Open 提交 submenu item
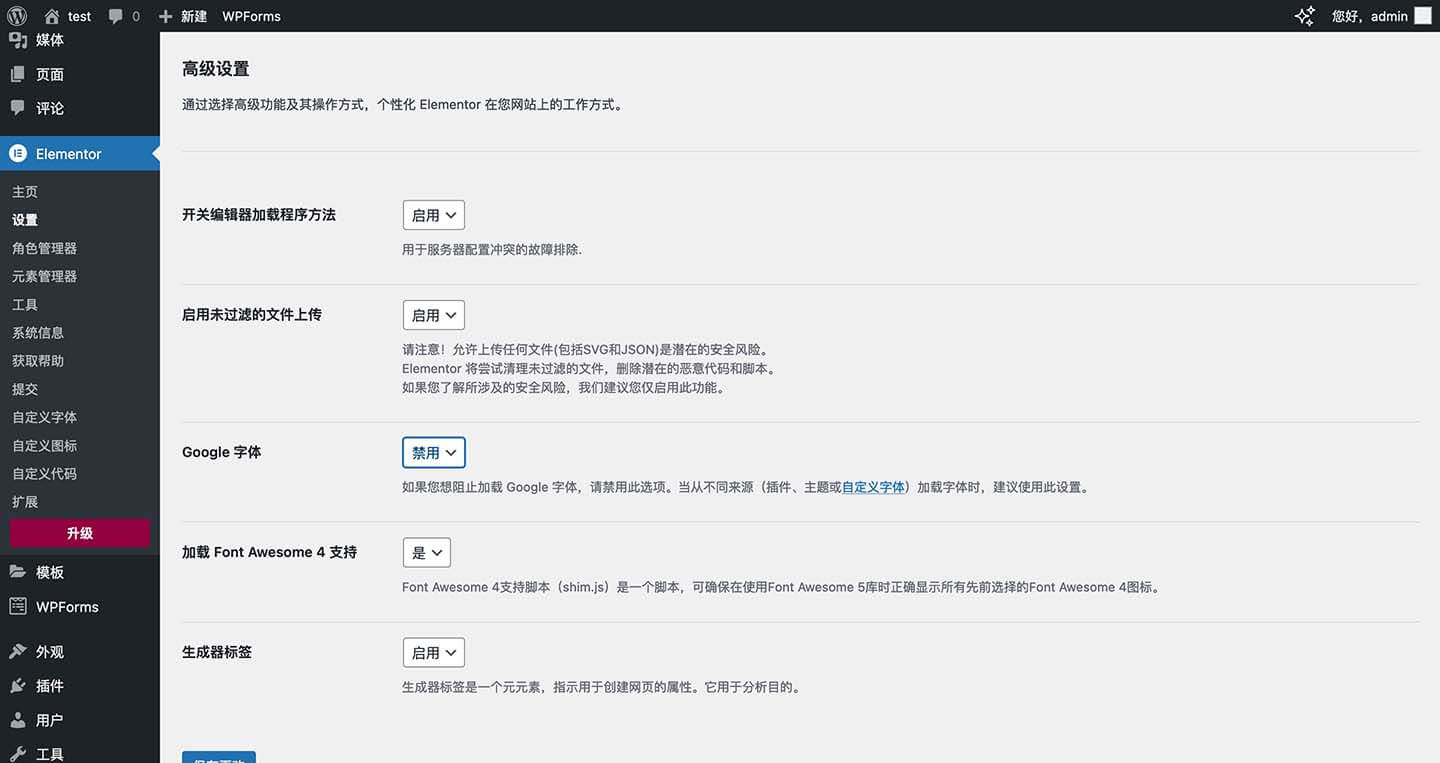The width and height of the screenshot is (1440, 763). click(x=25, y=388)
